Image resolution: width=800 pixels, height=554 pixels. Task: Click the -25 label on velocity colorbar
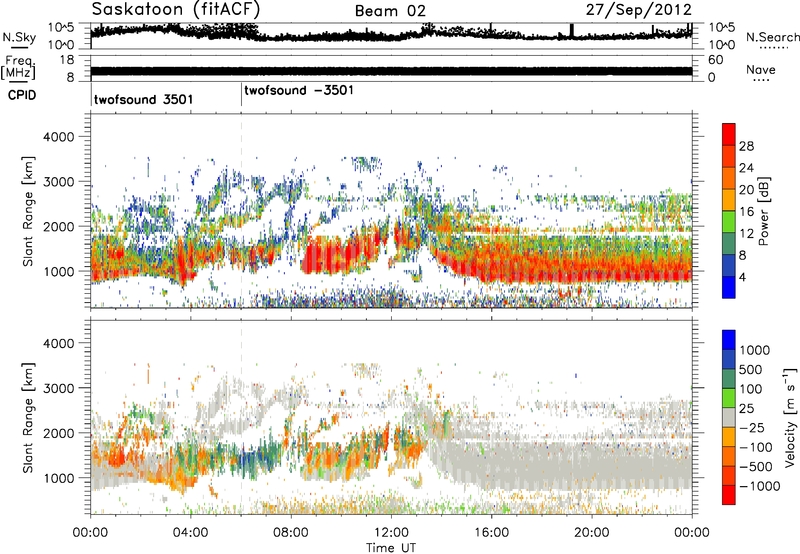(x=754, y=428)
